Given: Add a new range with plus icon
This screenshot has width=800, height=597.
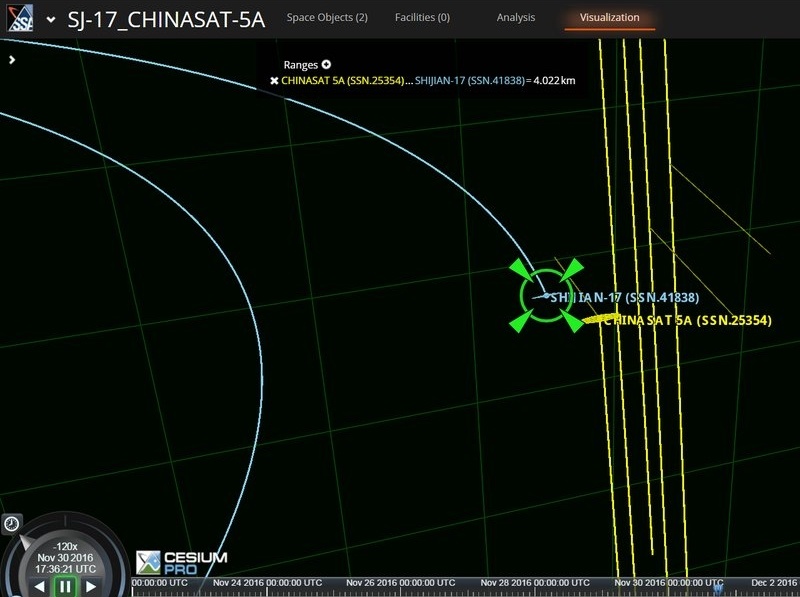Looking at the screenshot, I should pyautogui.click(x=327, y=64).
